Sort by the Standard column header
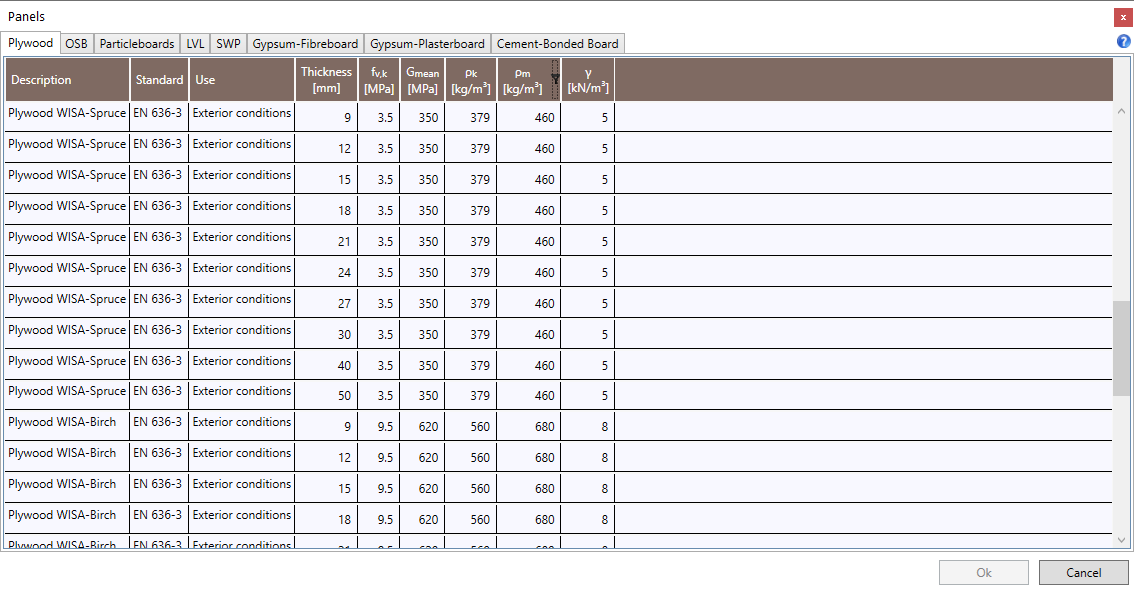This screenshot has width=1134, height=592. (159, 80)
